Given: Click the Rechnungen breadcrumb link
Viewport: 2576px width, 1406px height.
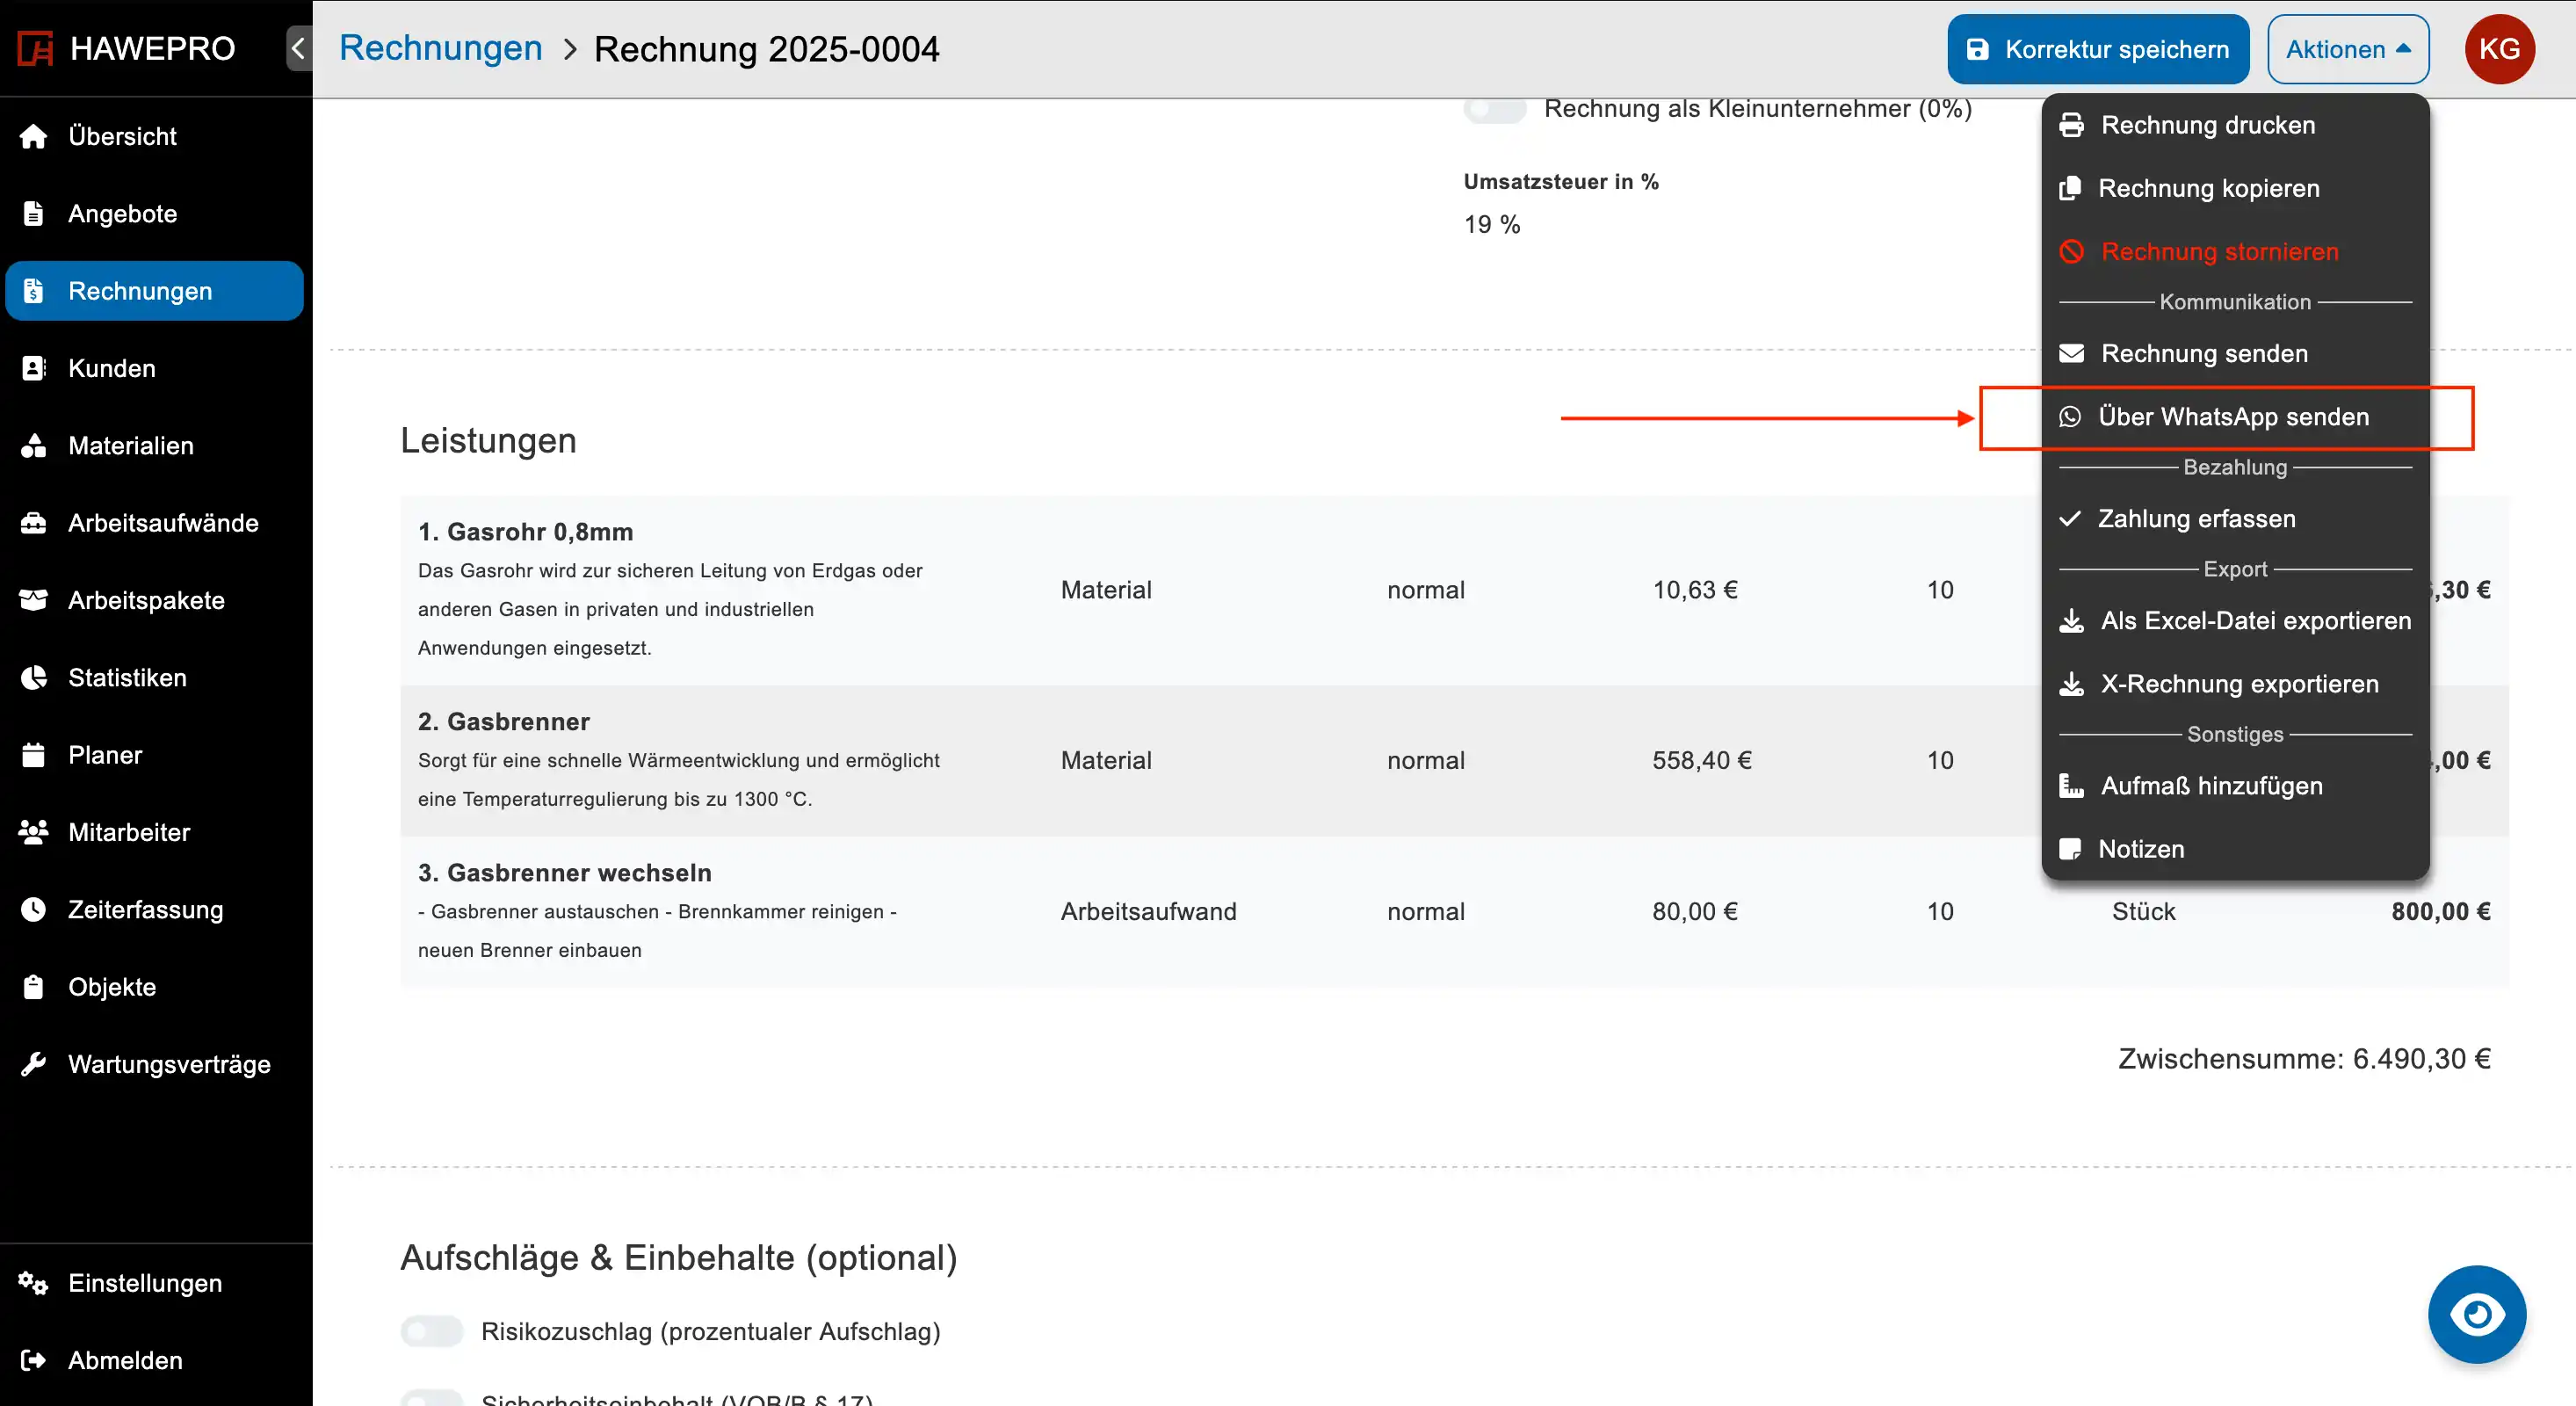Looking at the screenshot, I should click(440, 48).
